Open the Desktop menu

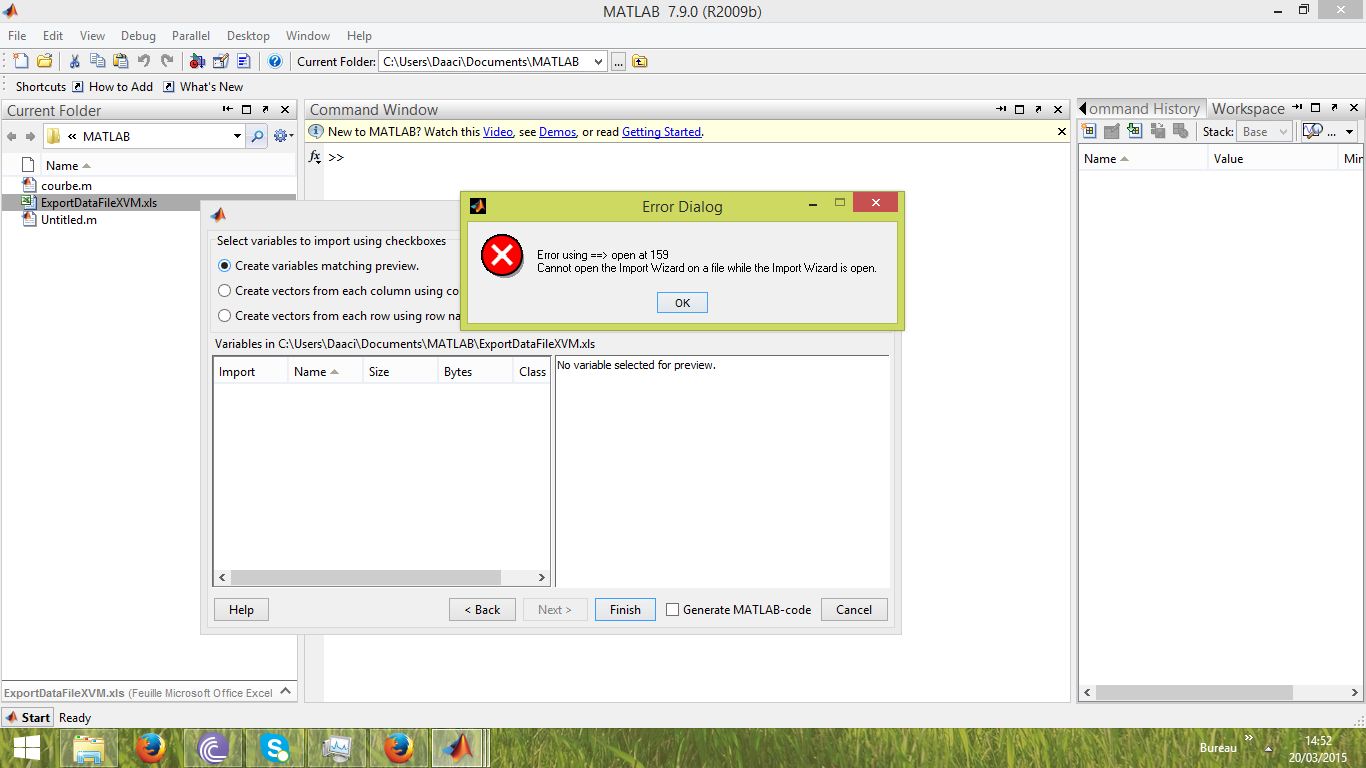(248, 36)
